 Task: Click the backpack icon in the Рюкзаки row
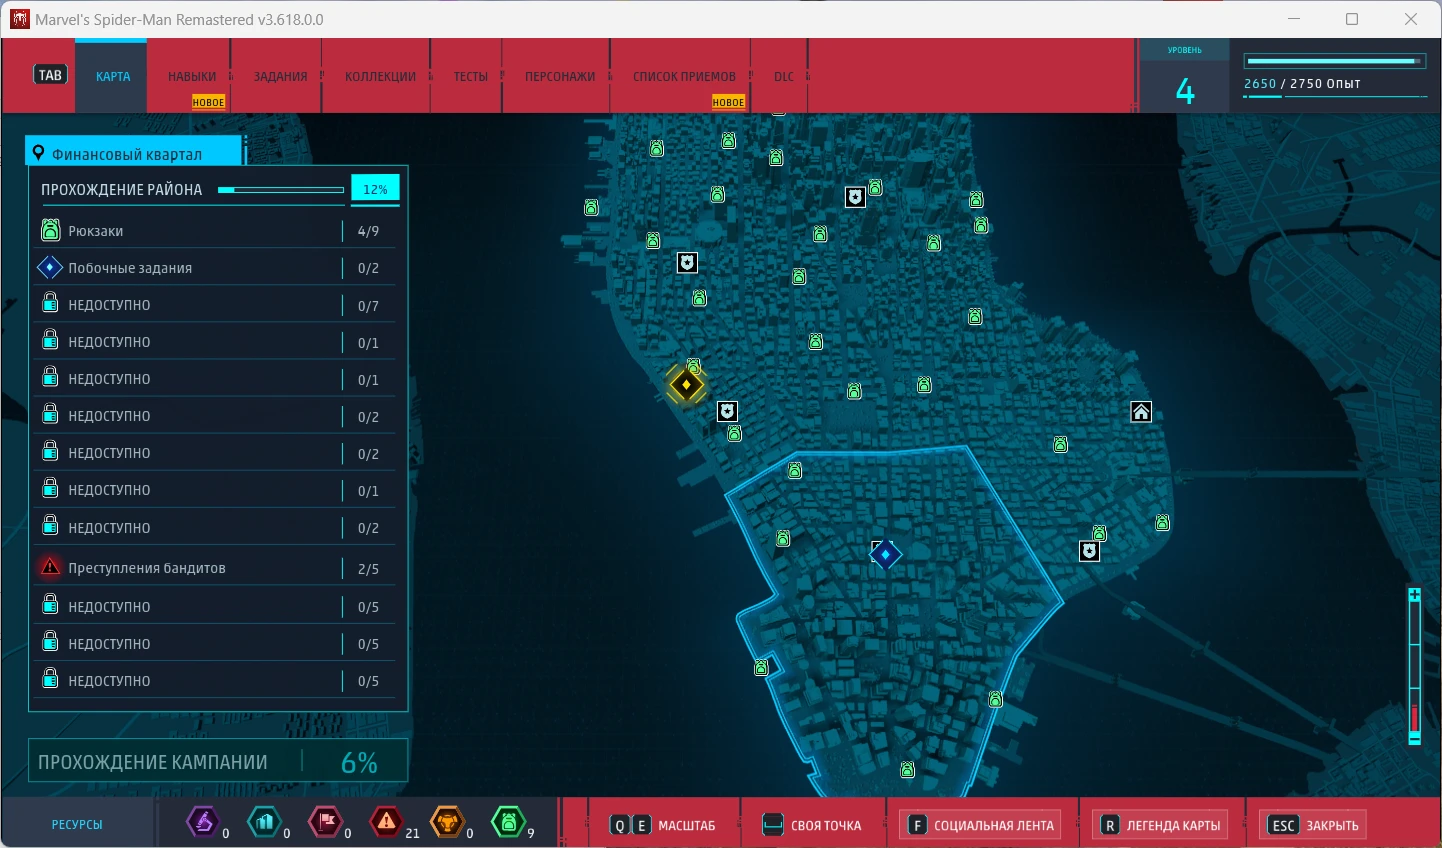(50, 231)
